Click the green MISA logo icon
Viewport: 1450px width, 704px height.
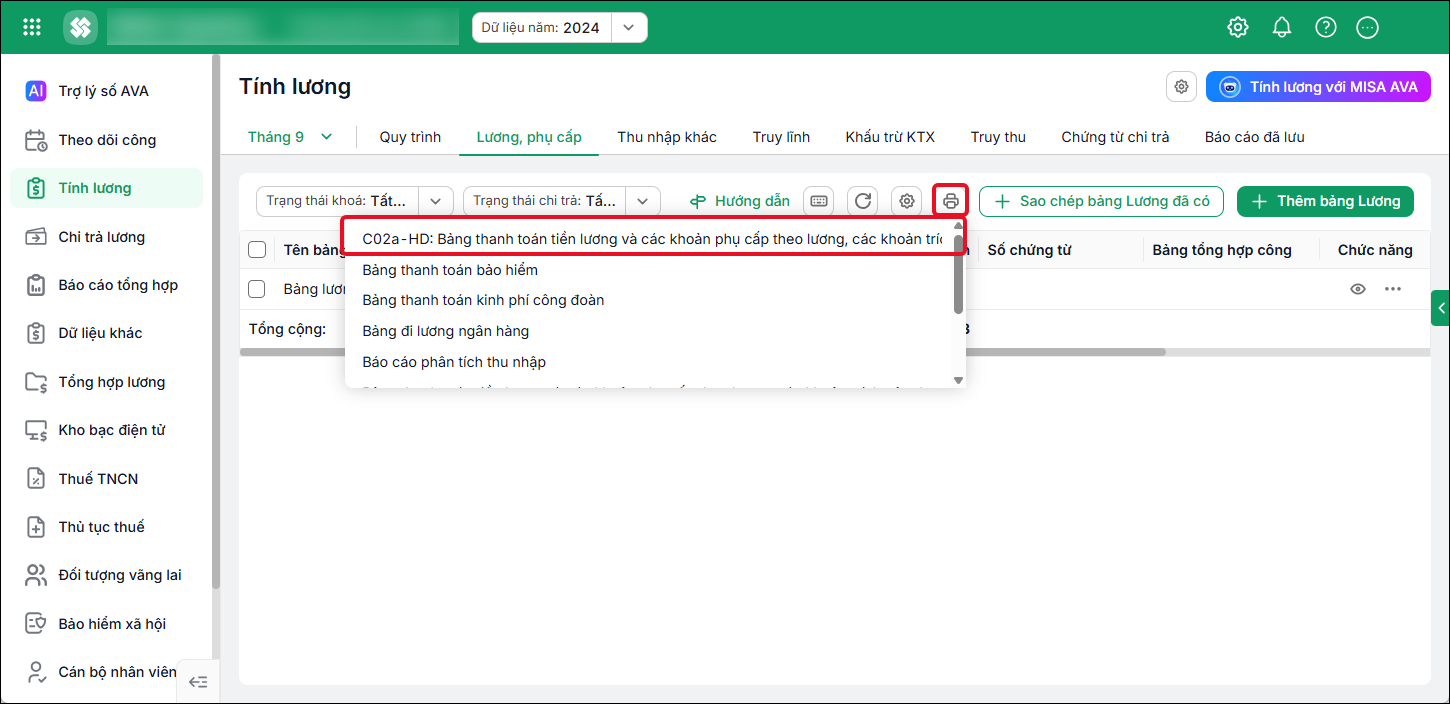tap(80, 27)
